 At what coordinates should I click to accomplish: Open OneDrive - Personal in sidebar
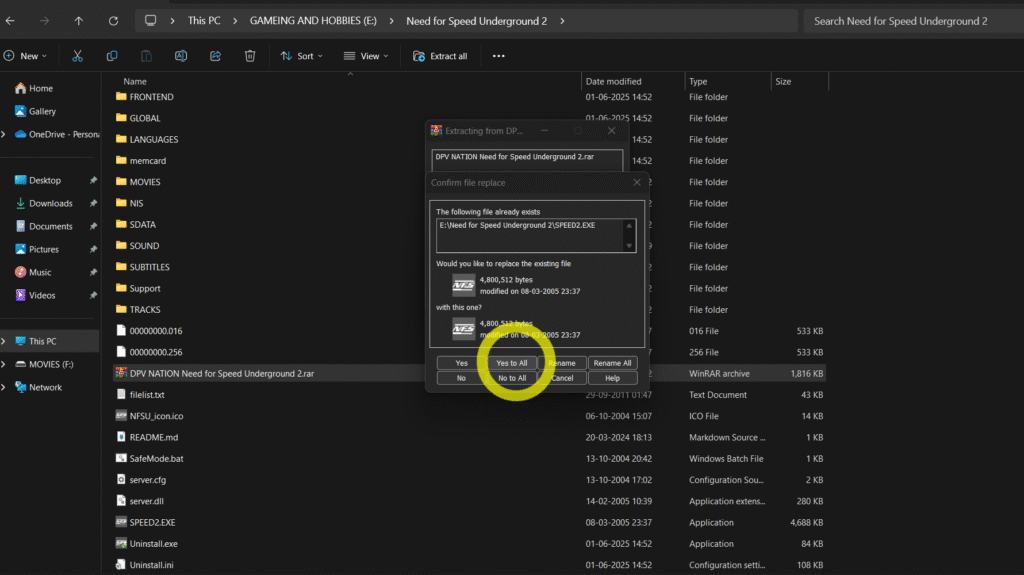[56, 134]
